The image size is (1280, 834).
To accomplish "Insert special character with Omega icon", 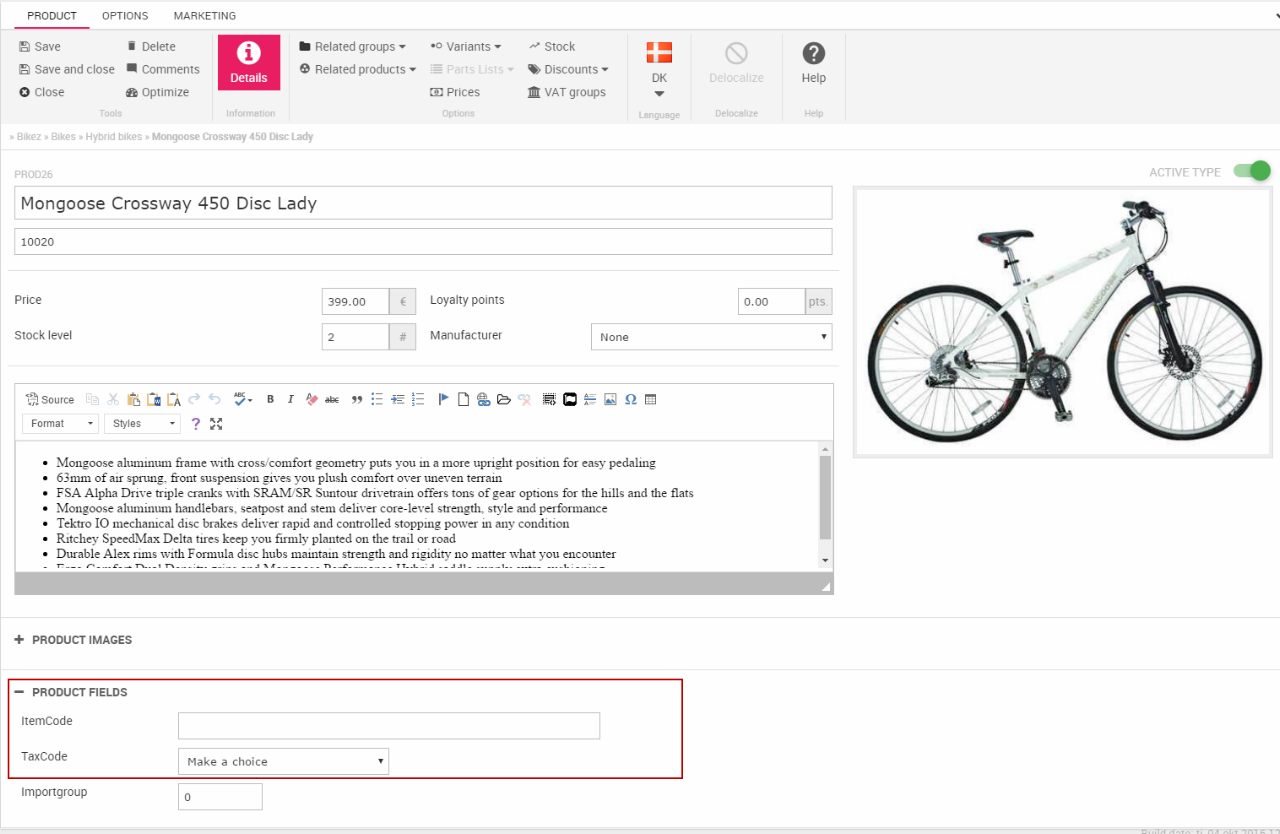I will click(630, 399).
